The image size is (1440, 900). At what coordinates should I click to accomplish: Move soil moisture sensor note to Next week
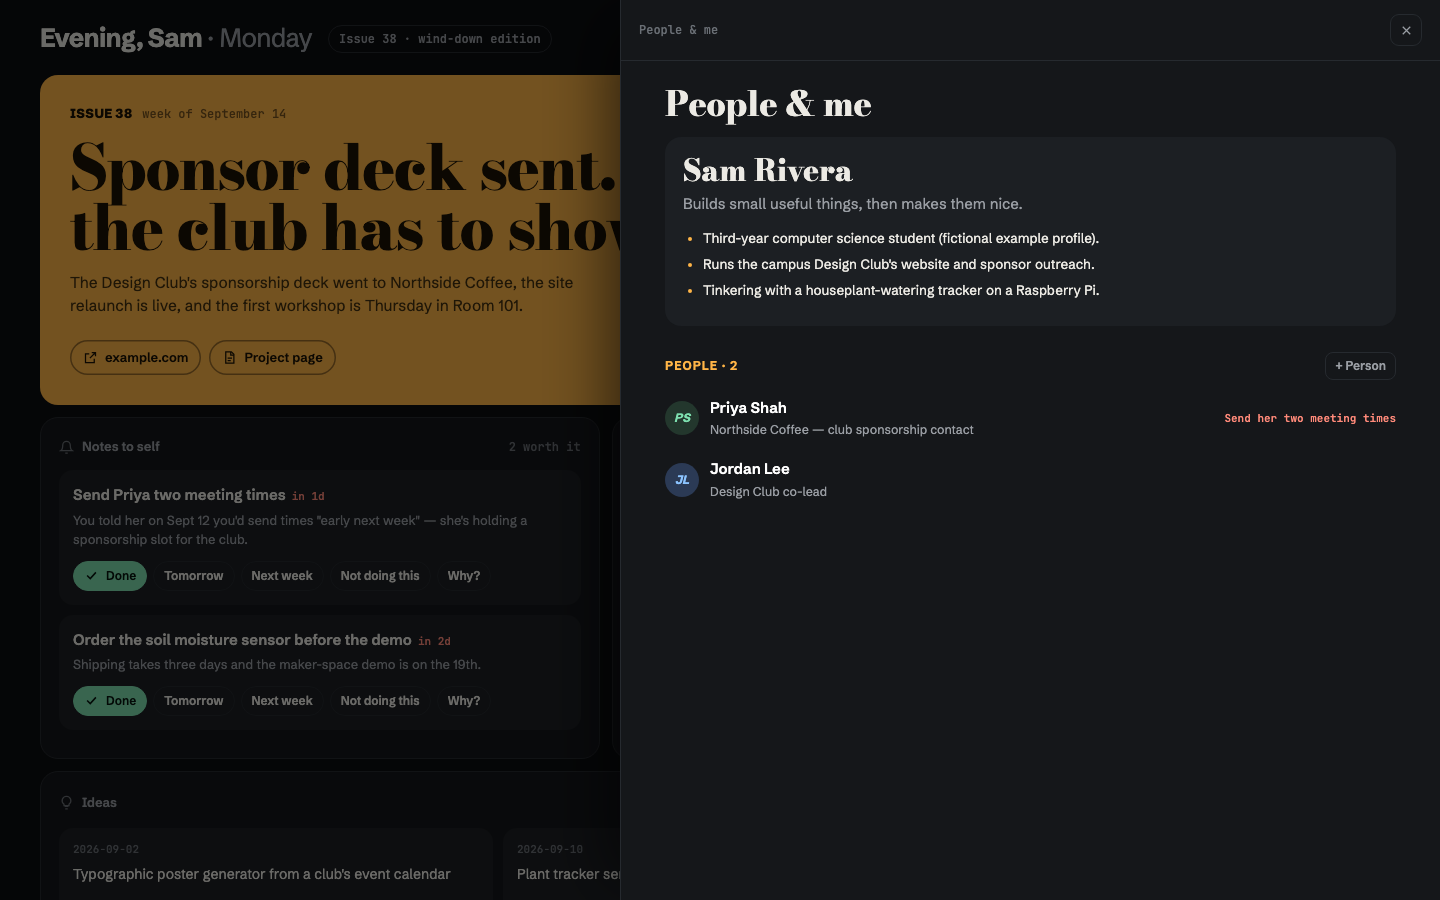[x=282, y=701]
